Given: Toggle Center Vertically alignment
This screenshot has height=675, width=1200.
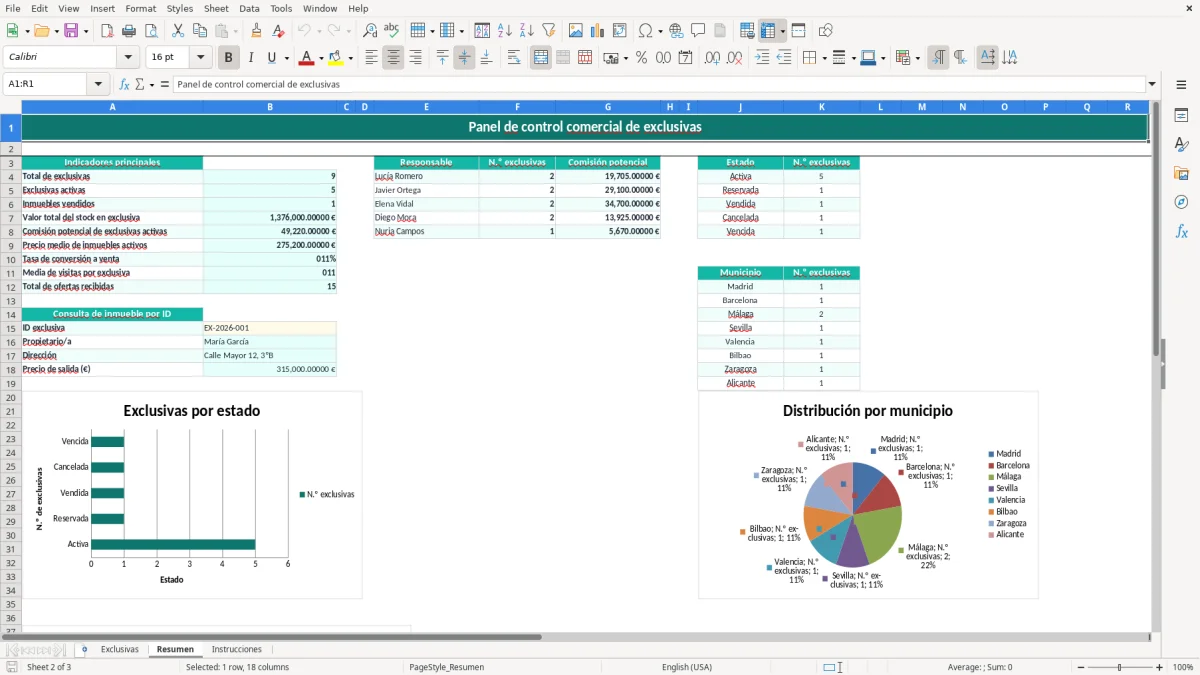Looking at the screenshot, I should pos(464,58).
